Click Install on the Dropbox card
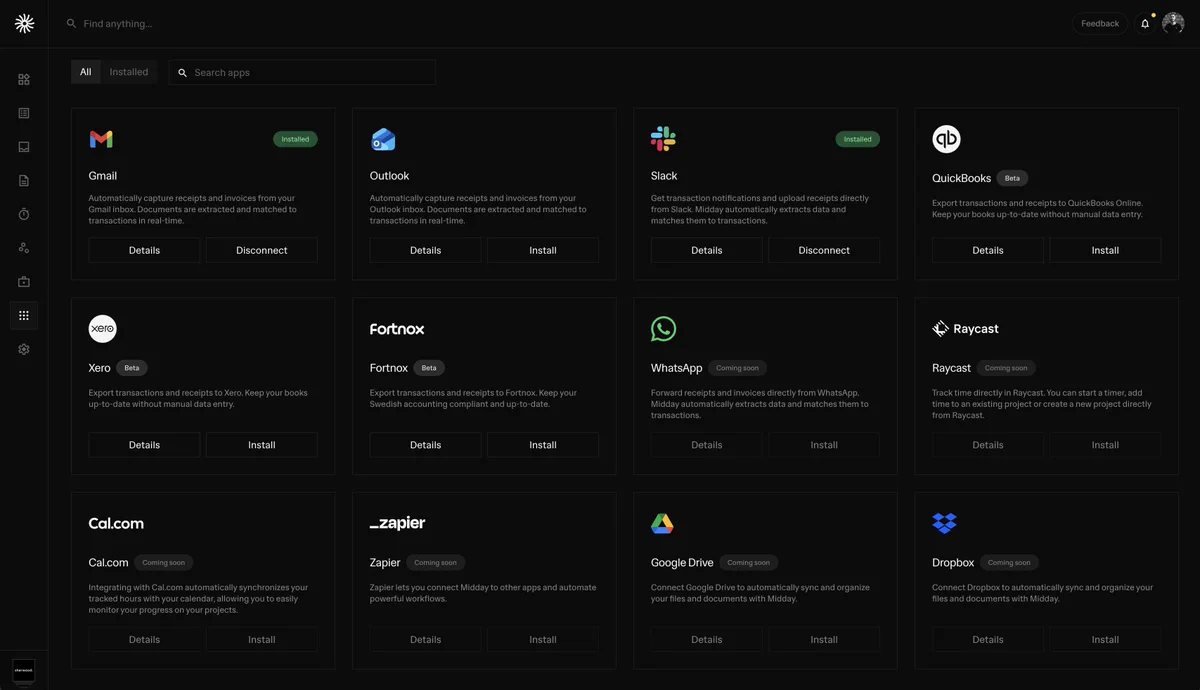 1105,639
